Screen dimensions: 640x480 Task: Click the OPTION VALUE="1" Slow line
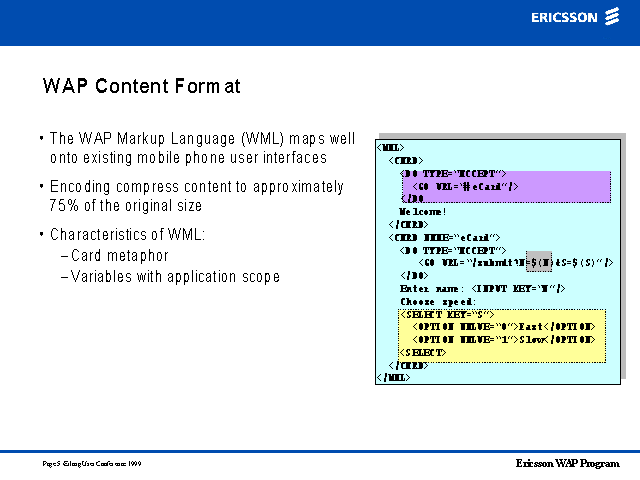click(504, 340)
